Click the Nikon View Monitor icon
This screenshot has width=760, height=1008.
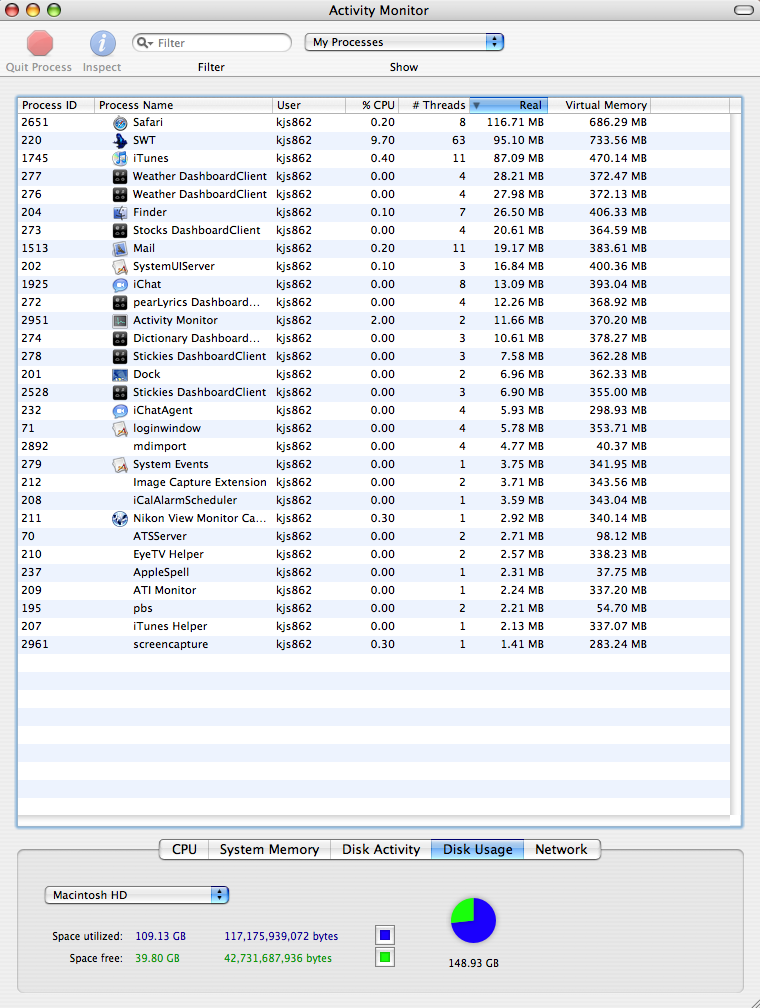coord(120,519)
